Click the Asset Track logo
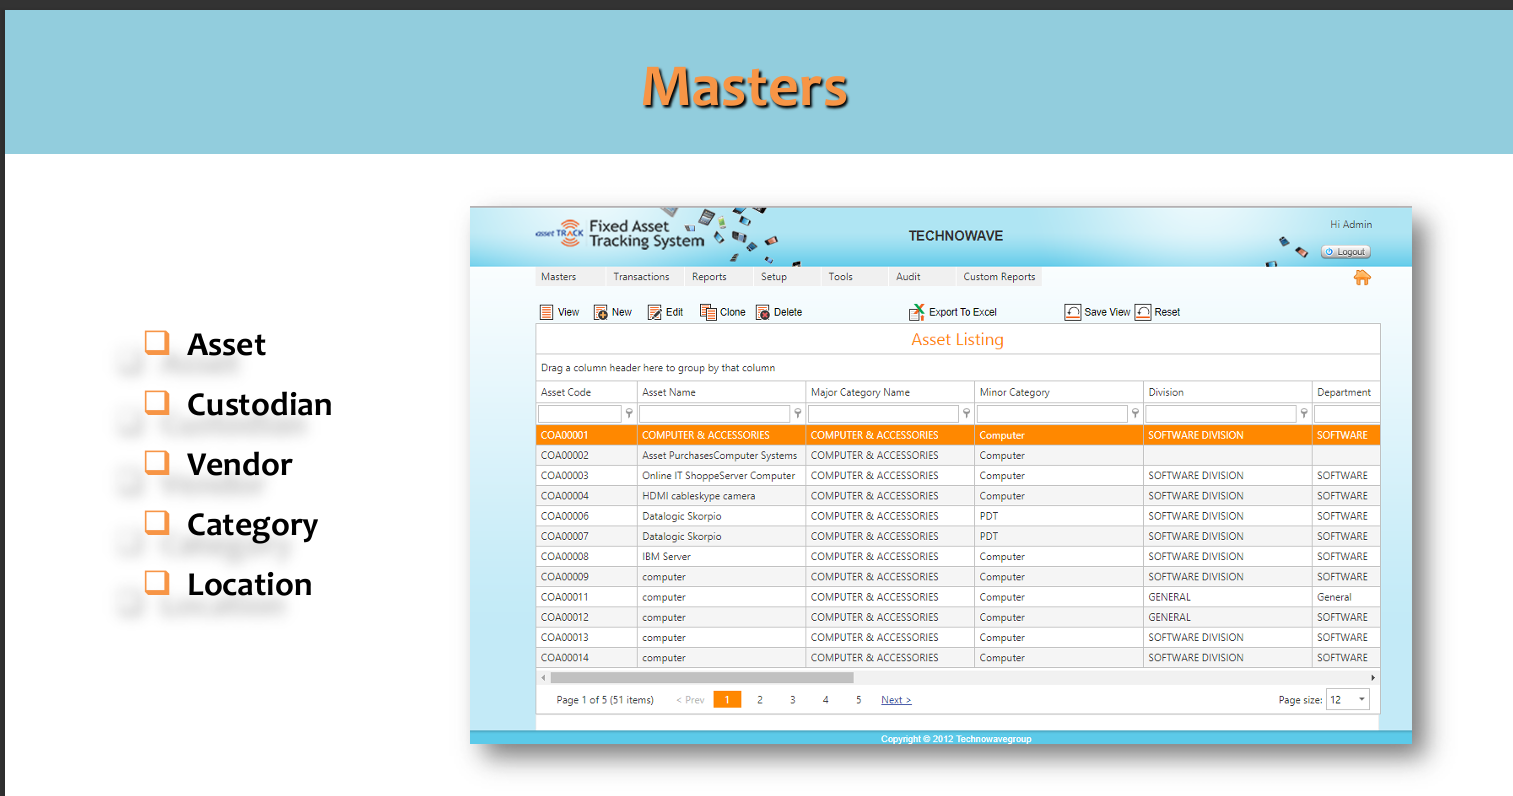 click(560, 233)
